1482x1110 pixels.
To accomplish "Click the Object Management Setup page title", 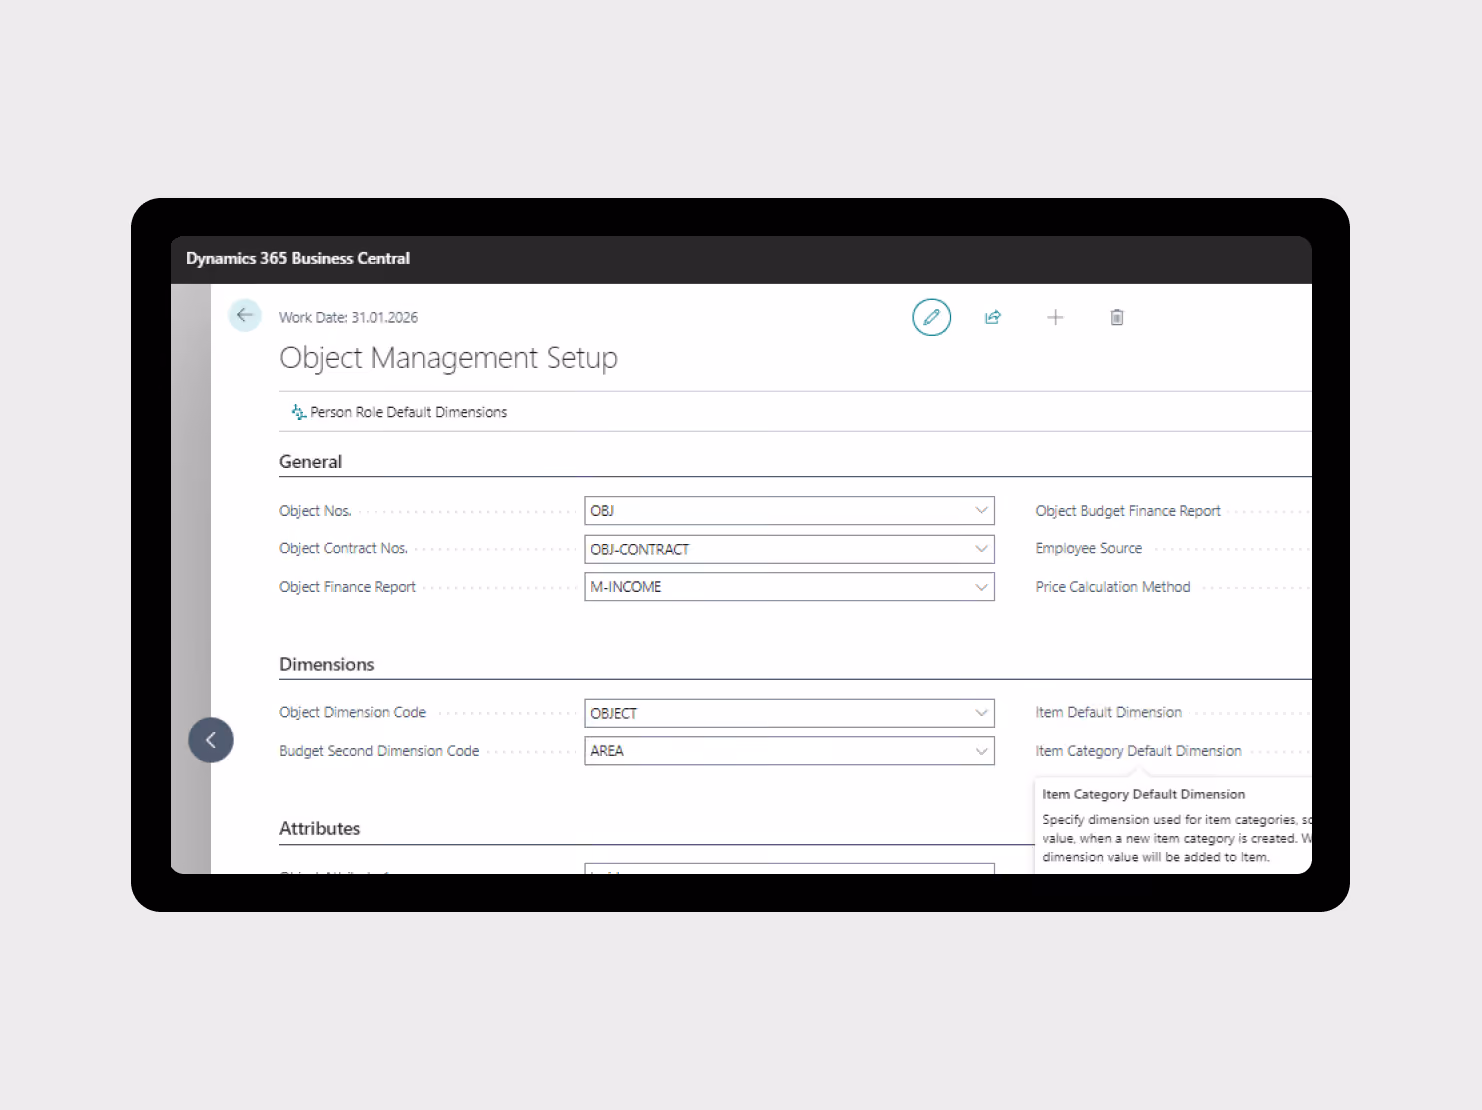I will click(448, 358).
